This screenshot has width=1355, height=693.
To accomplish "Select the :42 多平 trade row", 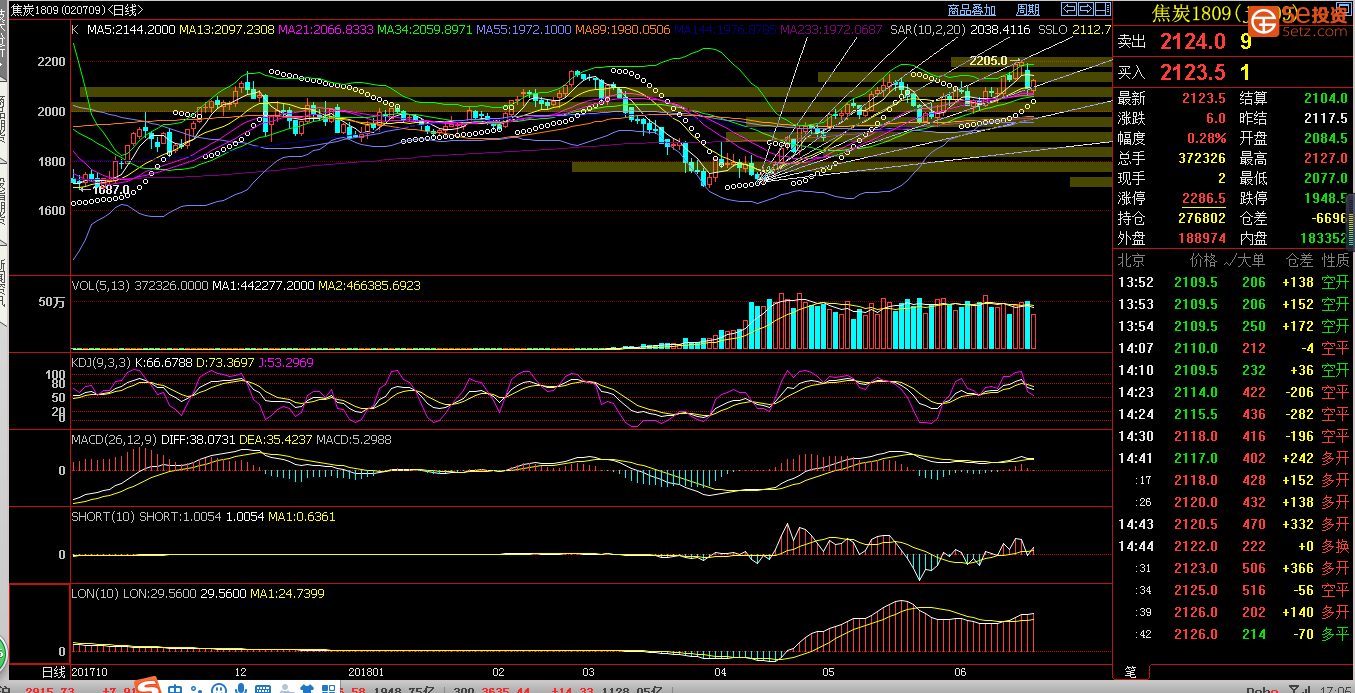I will [1234, 634].
